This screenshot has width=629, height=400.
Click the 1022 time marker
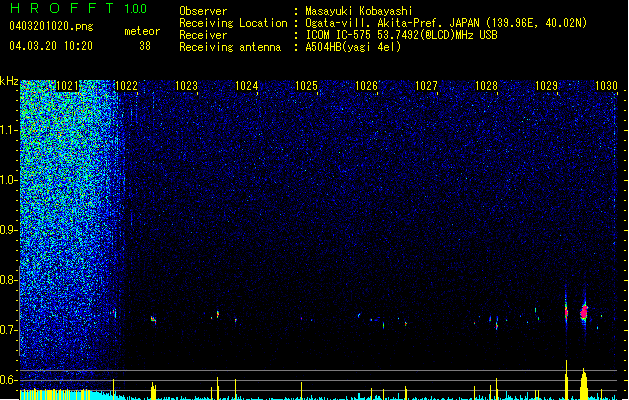pyautogui.click(x=126, y=86)
